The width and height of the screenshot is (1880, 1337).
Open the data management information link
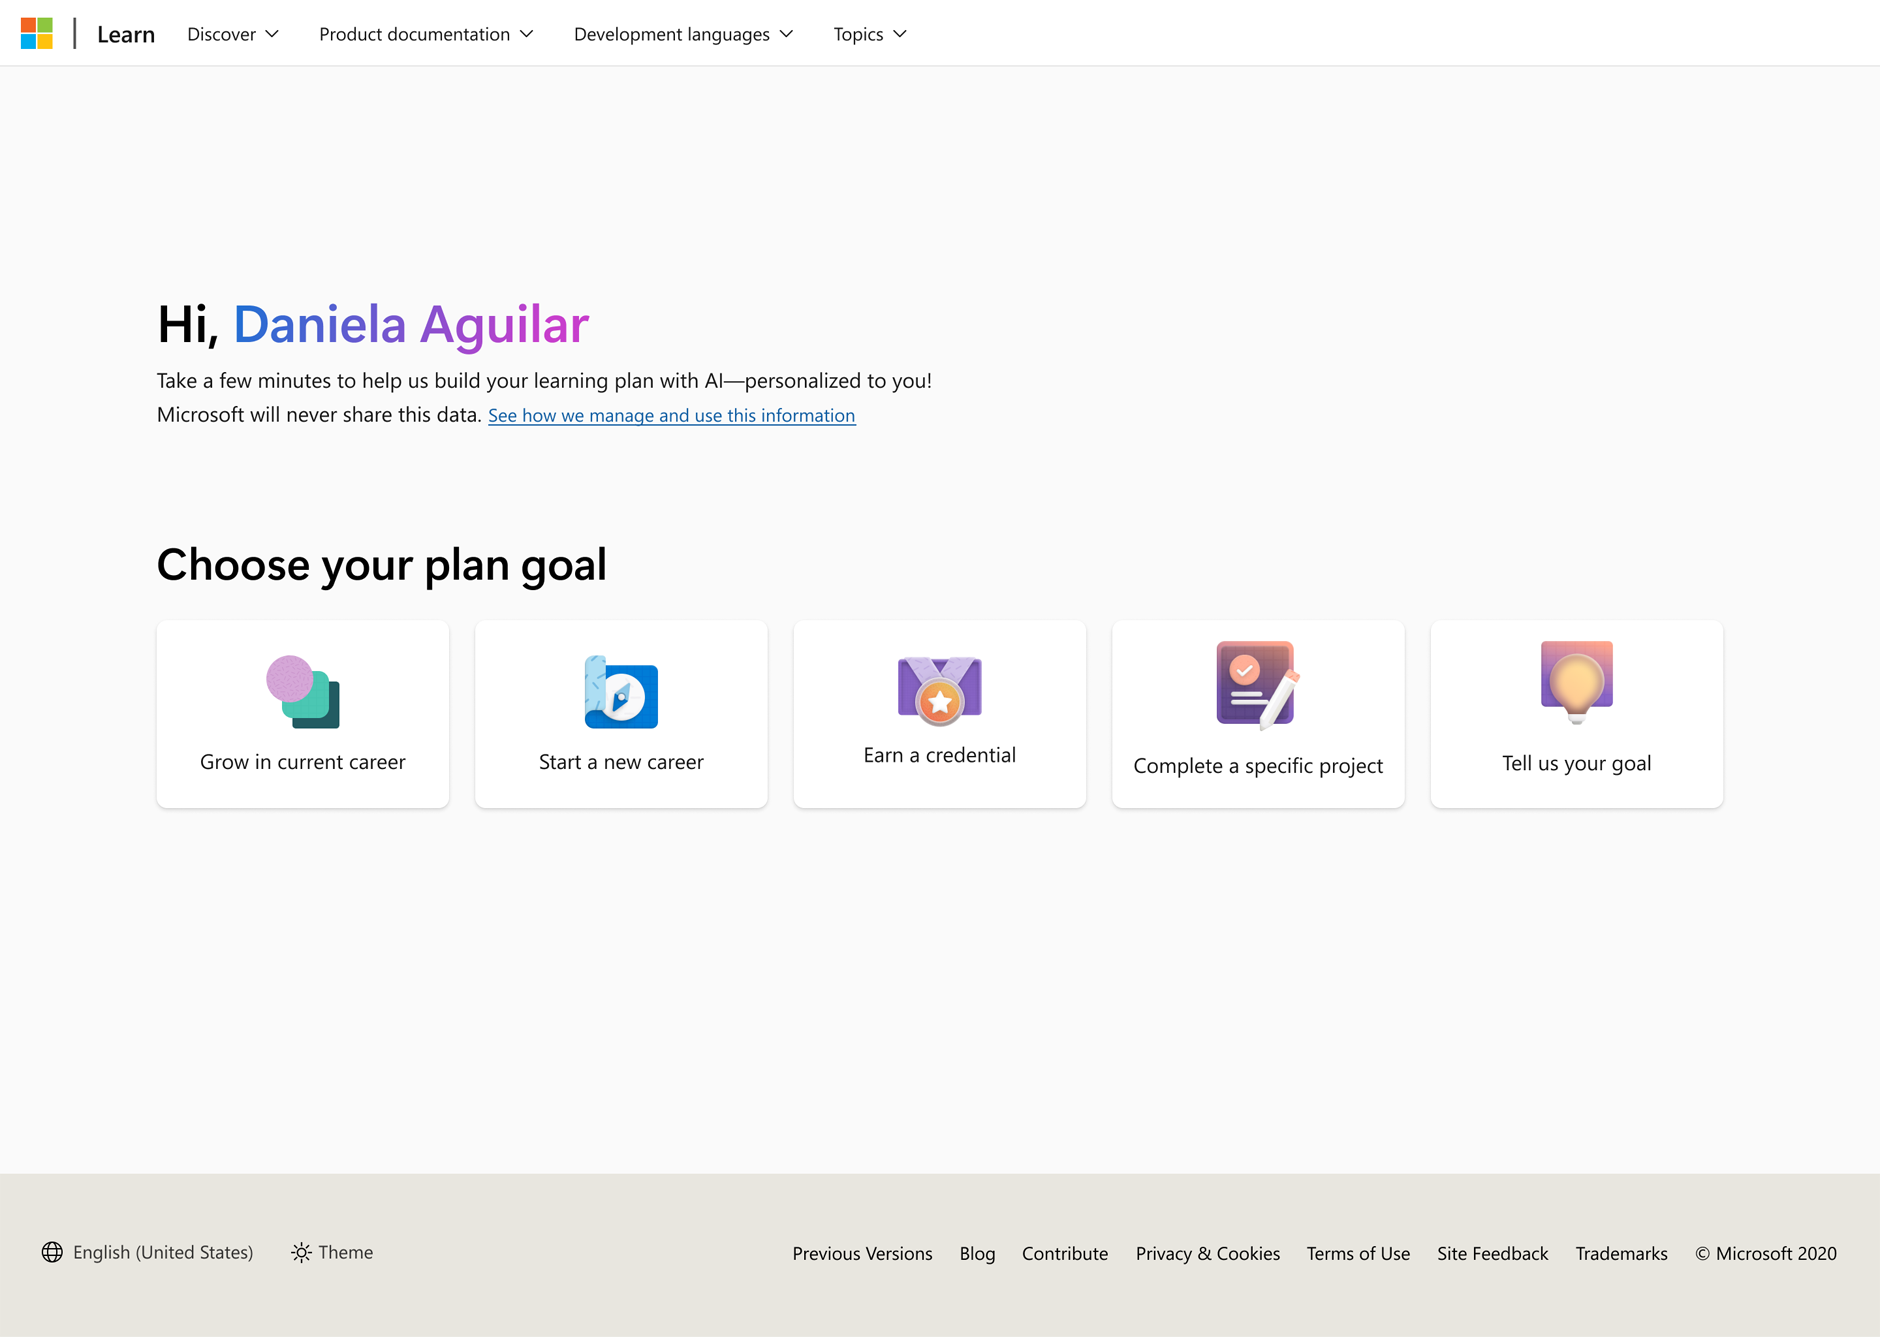[x=672, y=415]
